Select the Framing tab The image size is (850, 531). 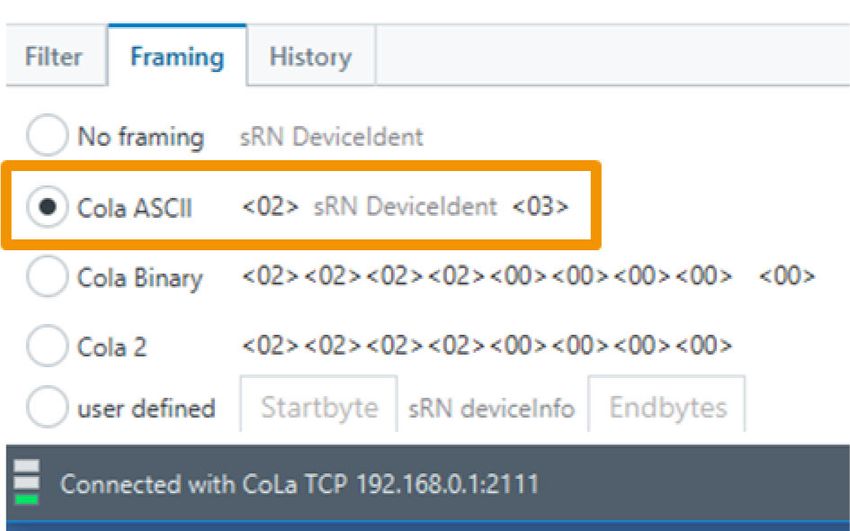(177, 56)
